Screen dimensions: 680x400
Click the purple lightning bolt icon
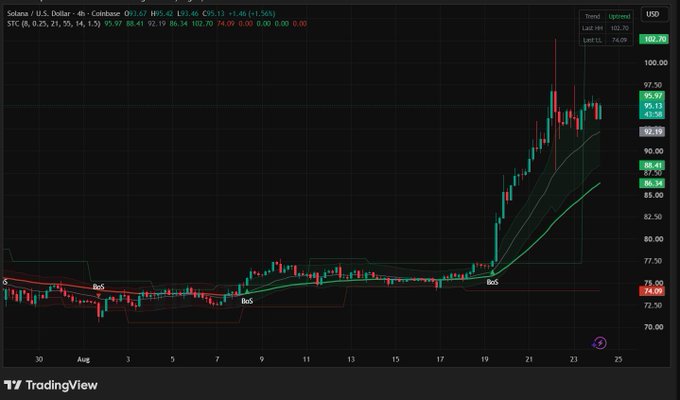[x=599, y=343]
